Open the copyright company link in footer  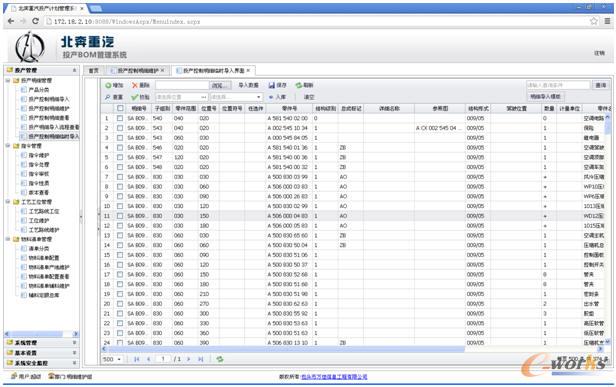(334, 377)
